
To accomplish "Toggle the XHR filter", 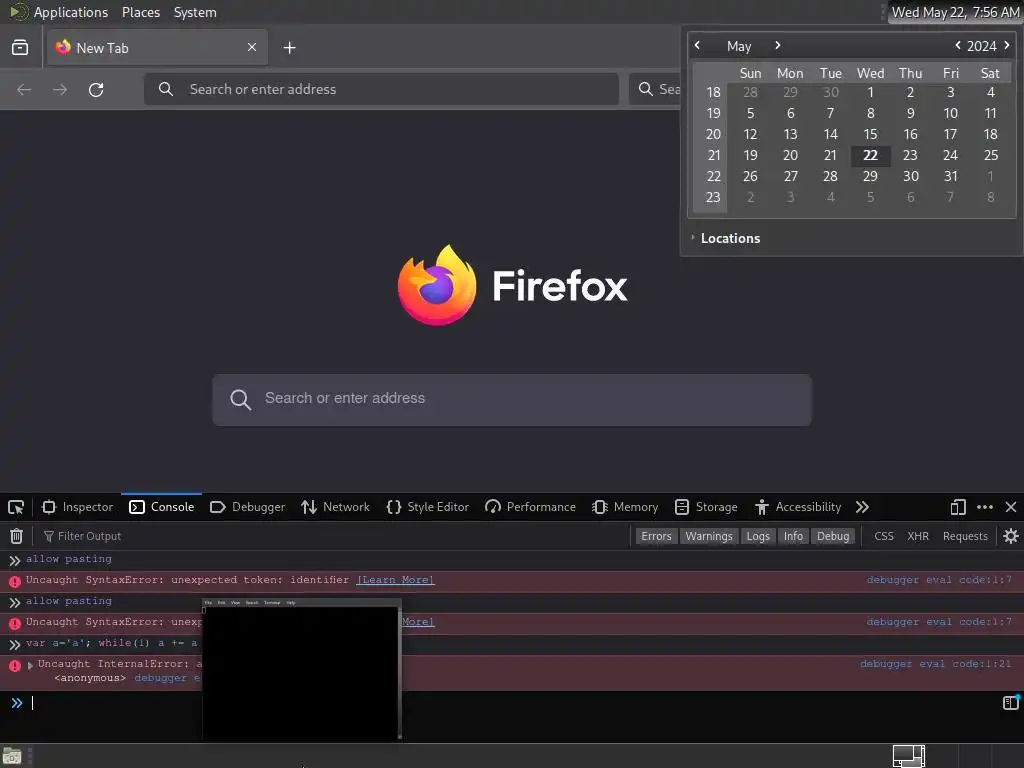I will pos(918,536).
